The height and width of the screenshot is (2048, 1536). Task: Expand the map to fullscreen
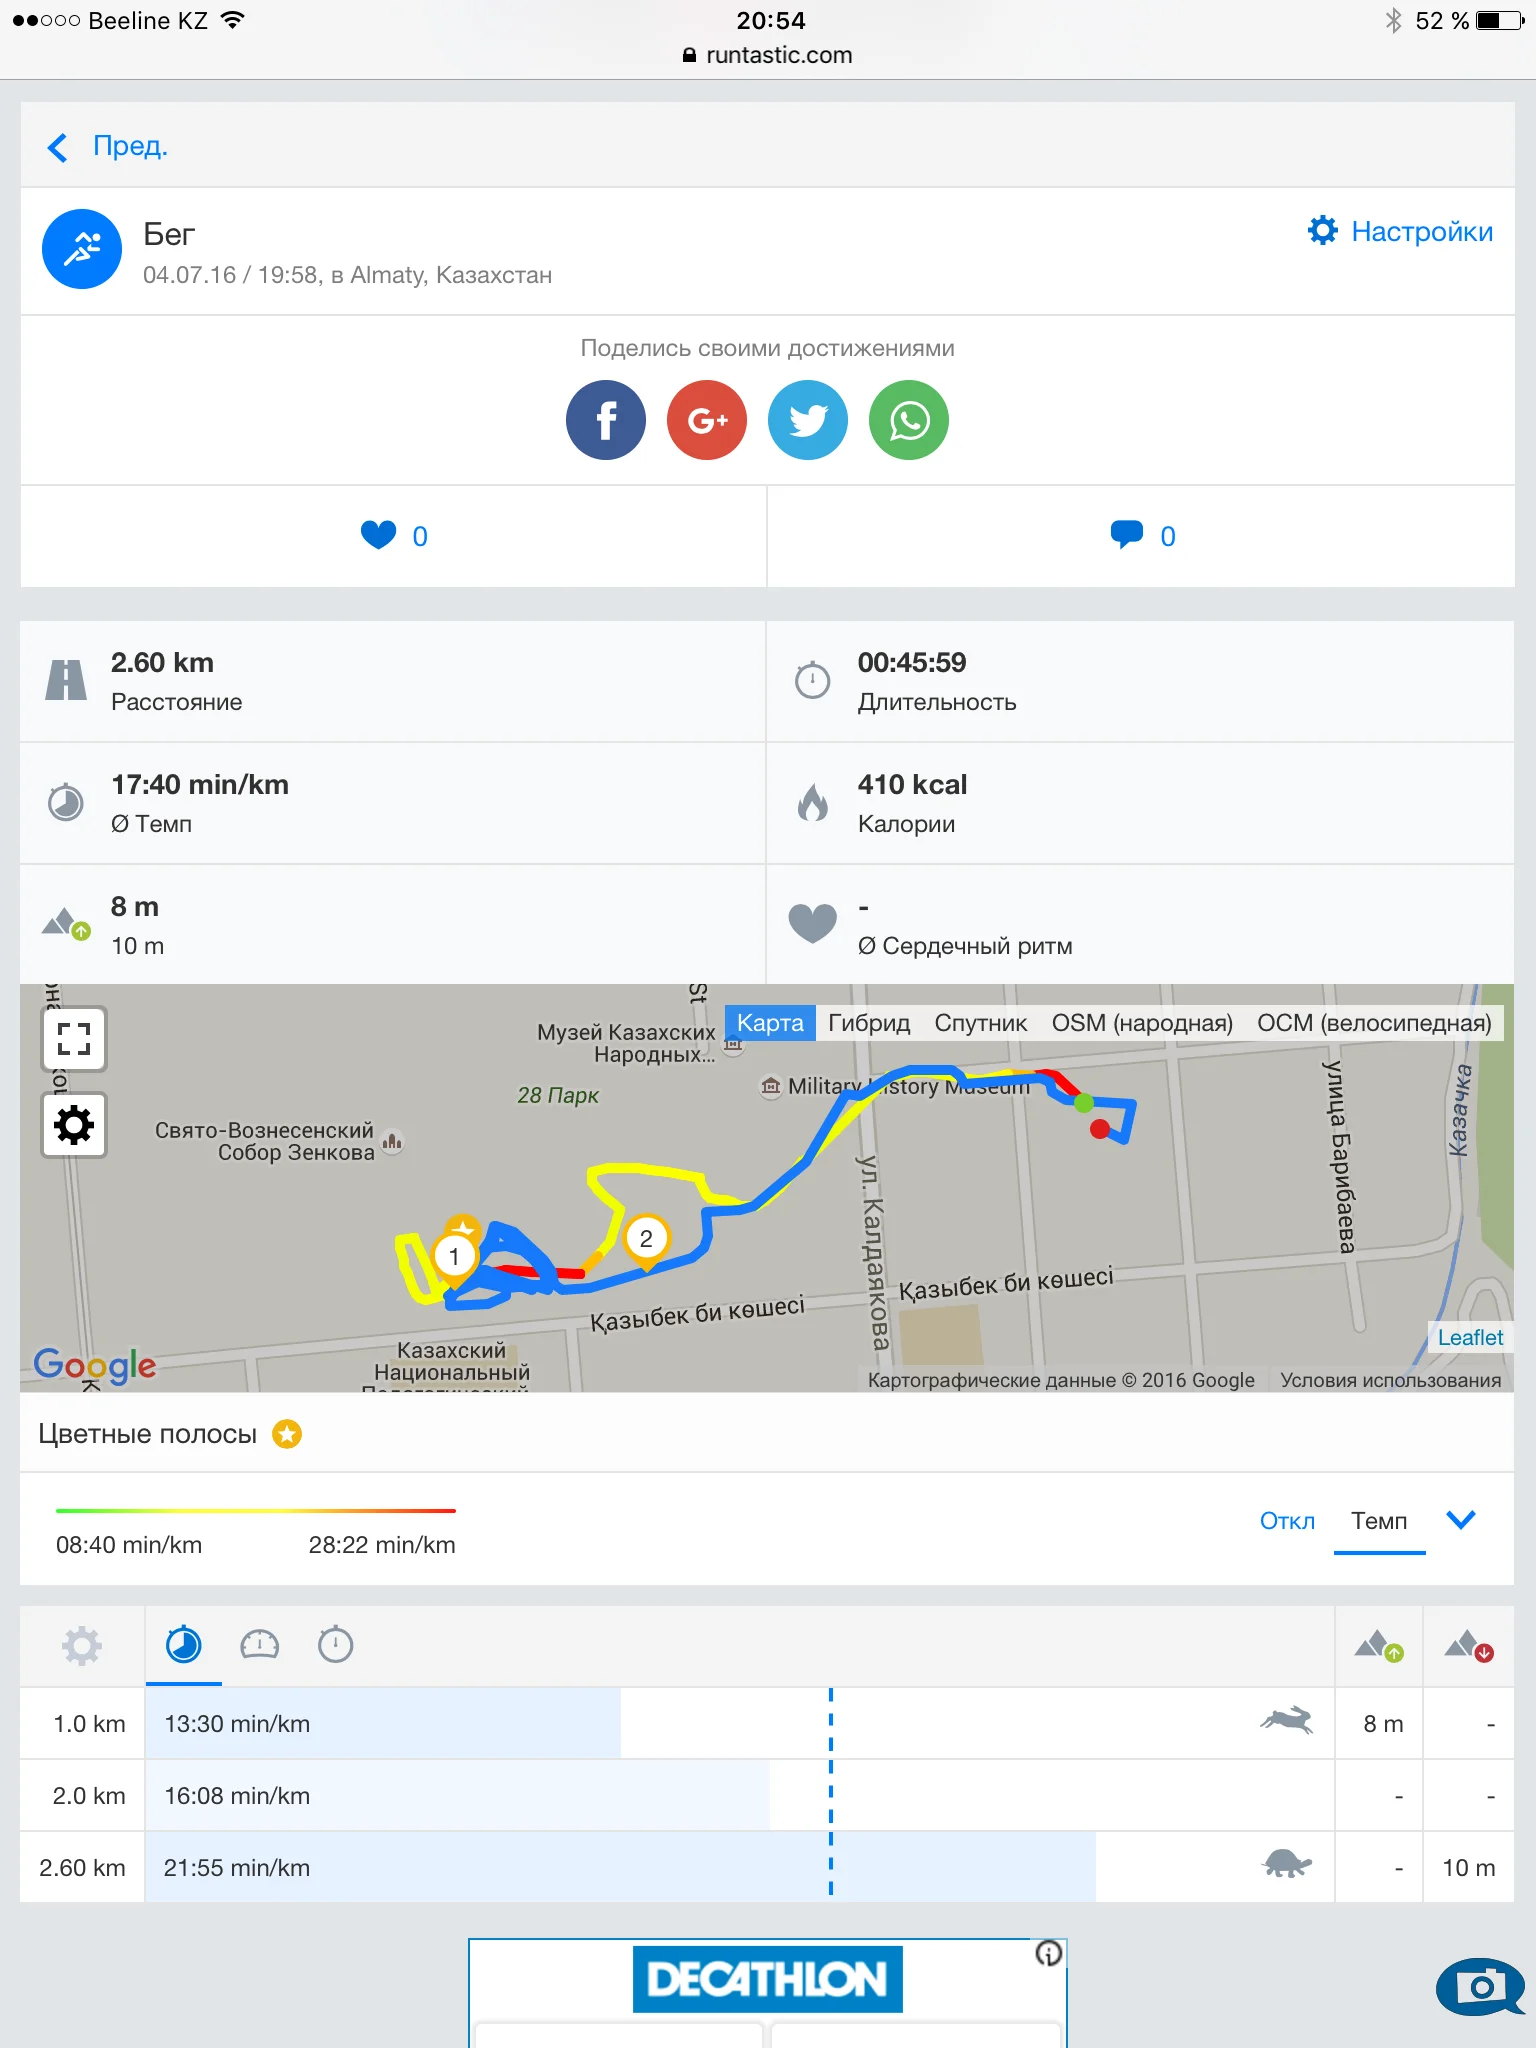pos(74,1039)
